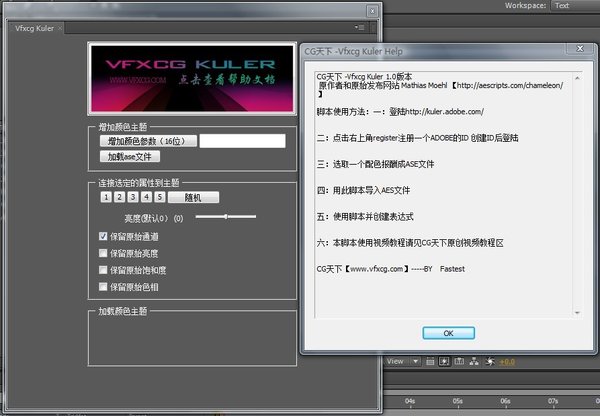Close the Vfxcg Kuler tab
The width and height of the screenshot is (600, 416).
[60, 28]
